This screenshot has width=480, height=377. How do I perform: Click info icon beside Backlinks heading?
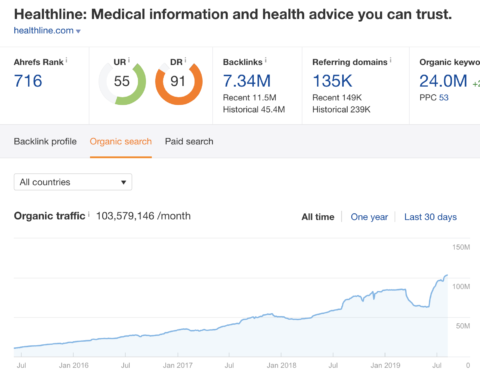point(265,60)
